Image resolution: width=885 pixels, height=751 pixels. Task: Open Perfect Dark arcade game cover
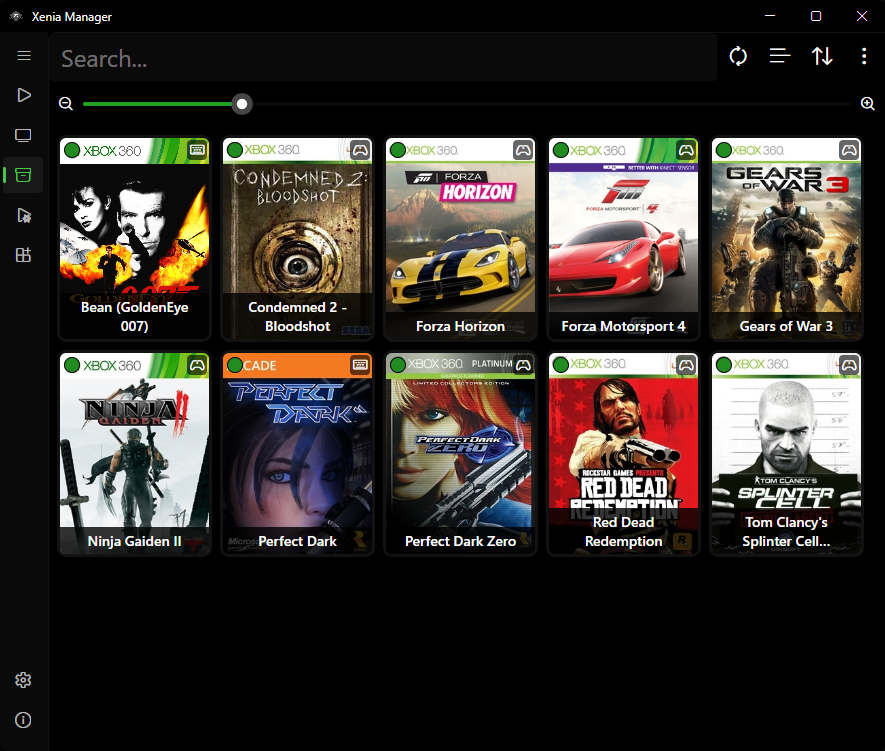(x=297, y=454)
